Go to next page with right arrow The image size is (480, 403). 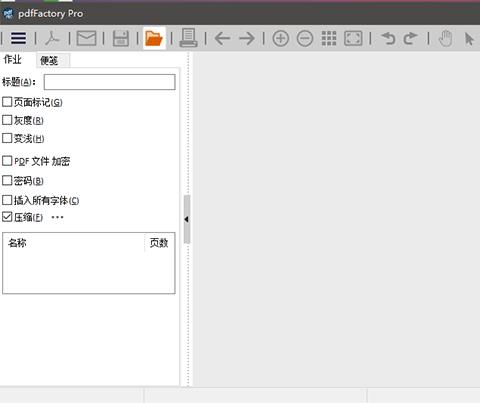click(247, 39)
